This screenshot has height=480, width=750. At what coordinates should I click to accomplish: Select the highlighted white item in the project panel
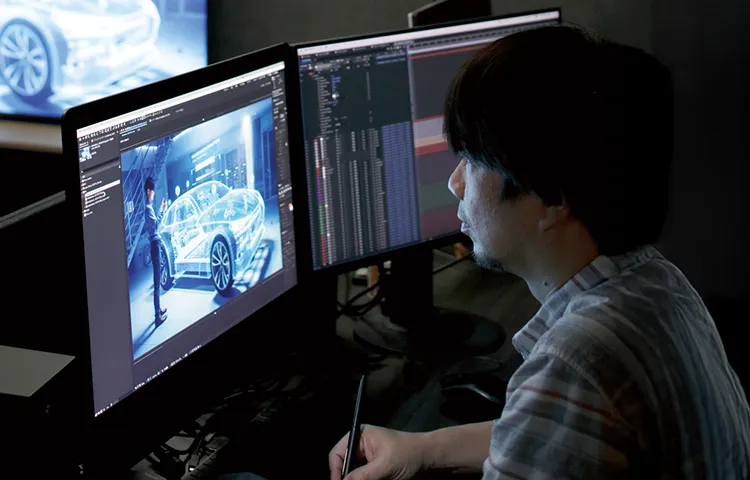point(101,186)
